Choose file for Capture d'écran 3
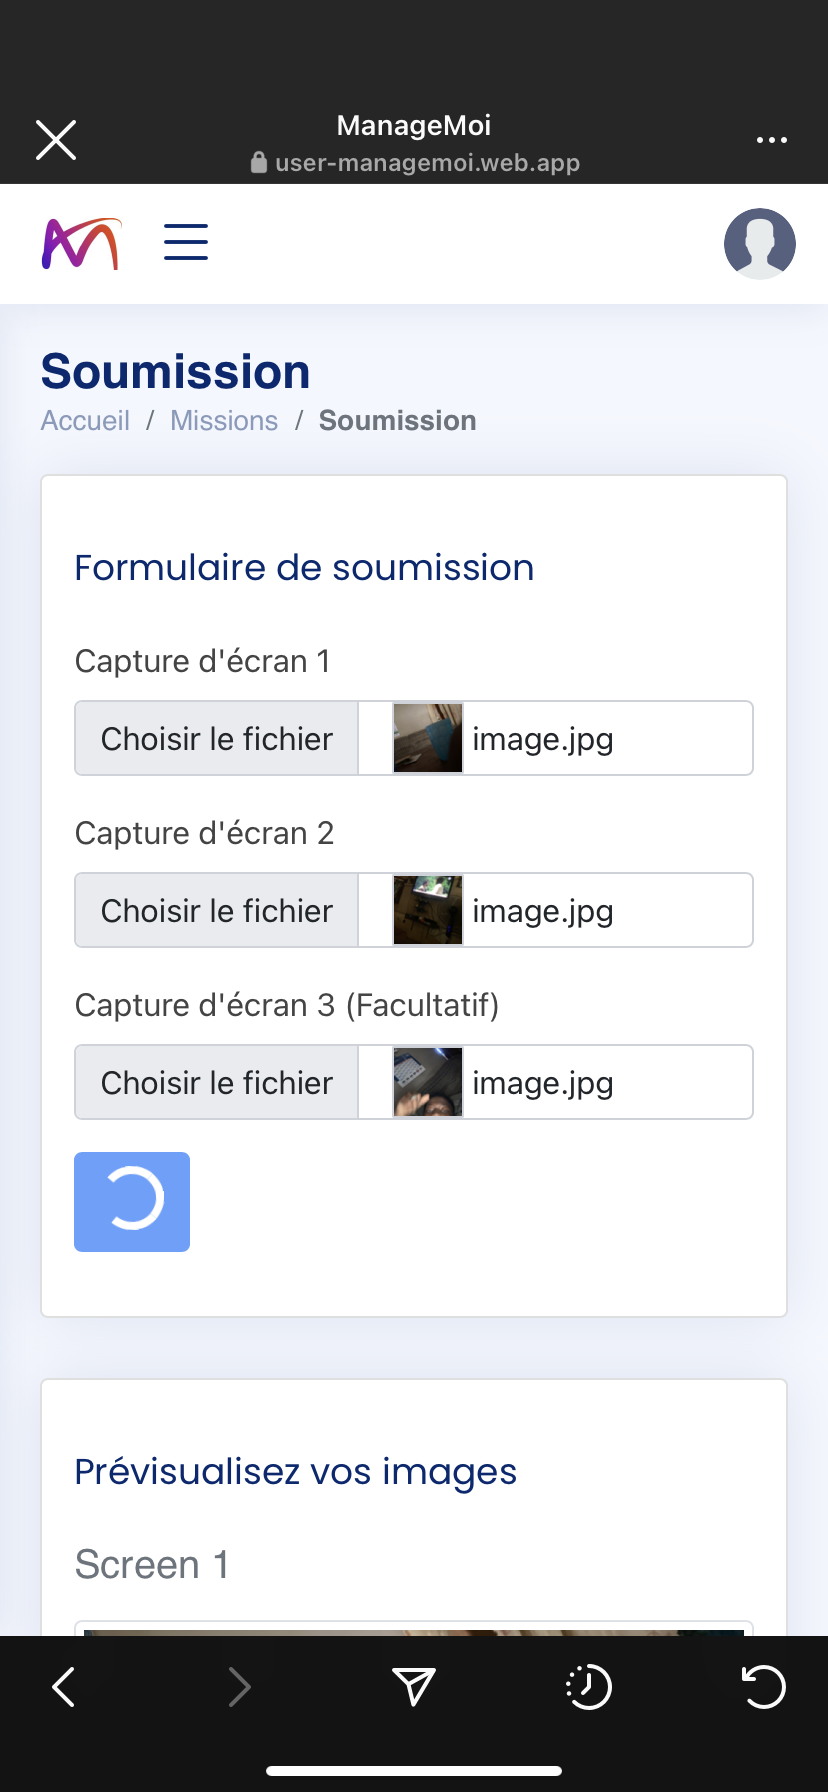This screenshot has width=828, height=1792. [x=217, y=1083]
